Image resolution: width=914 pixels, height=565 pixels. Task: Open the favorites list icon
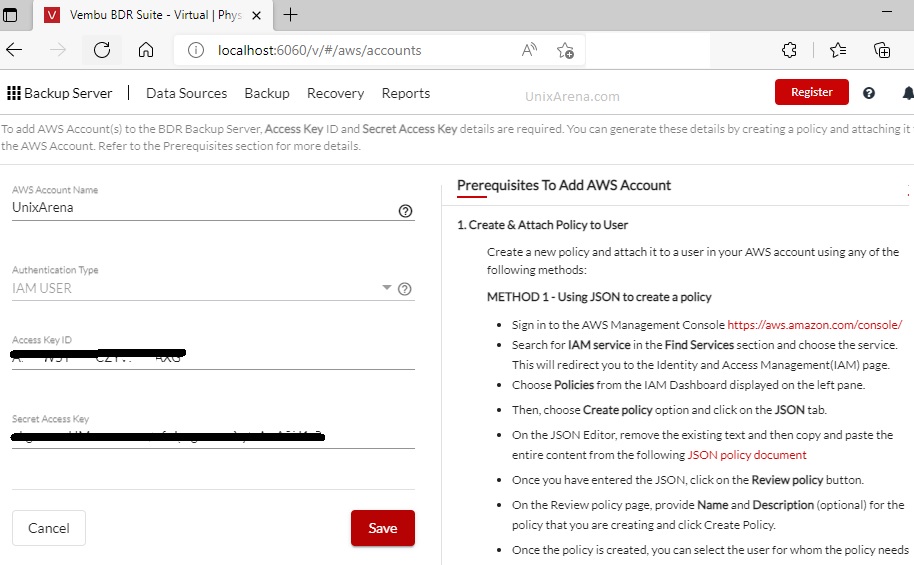(x=838, y=50)
